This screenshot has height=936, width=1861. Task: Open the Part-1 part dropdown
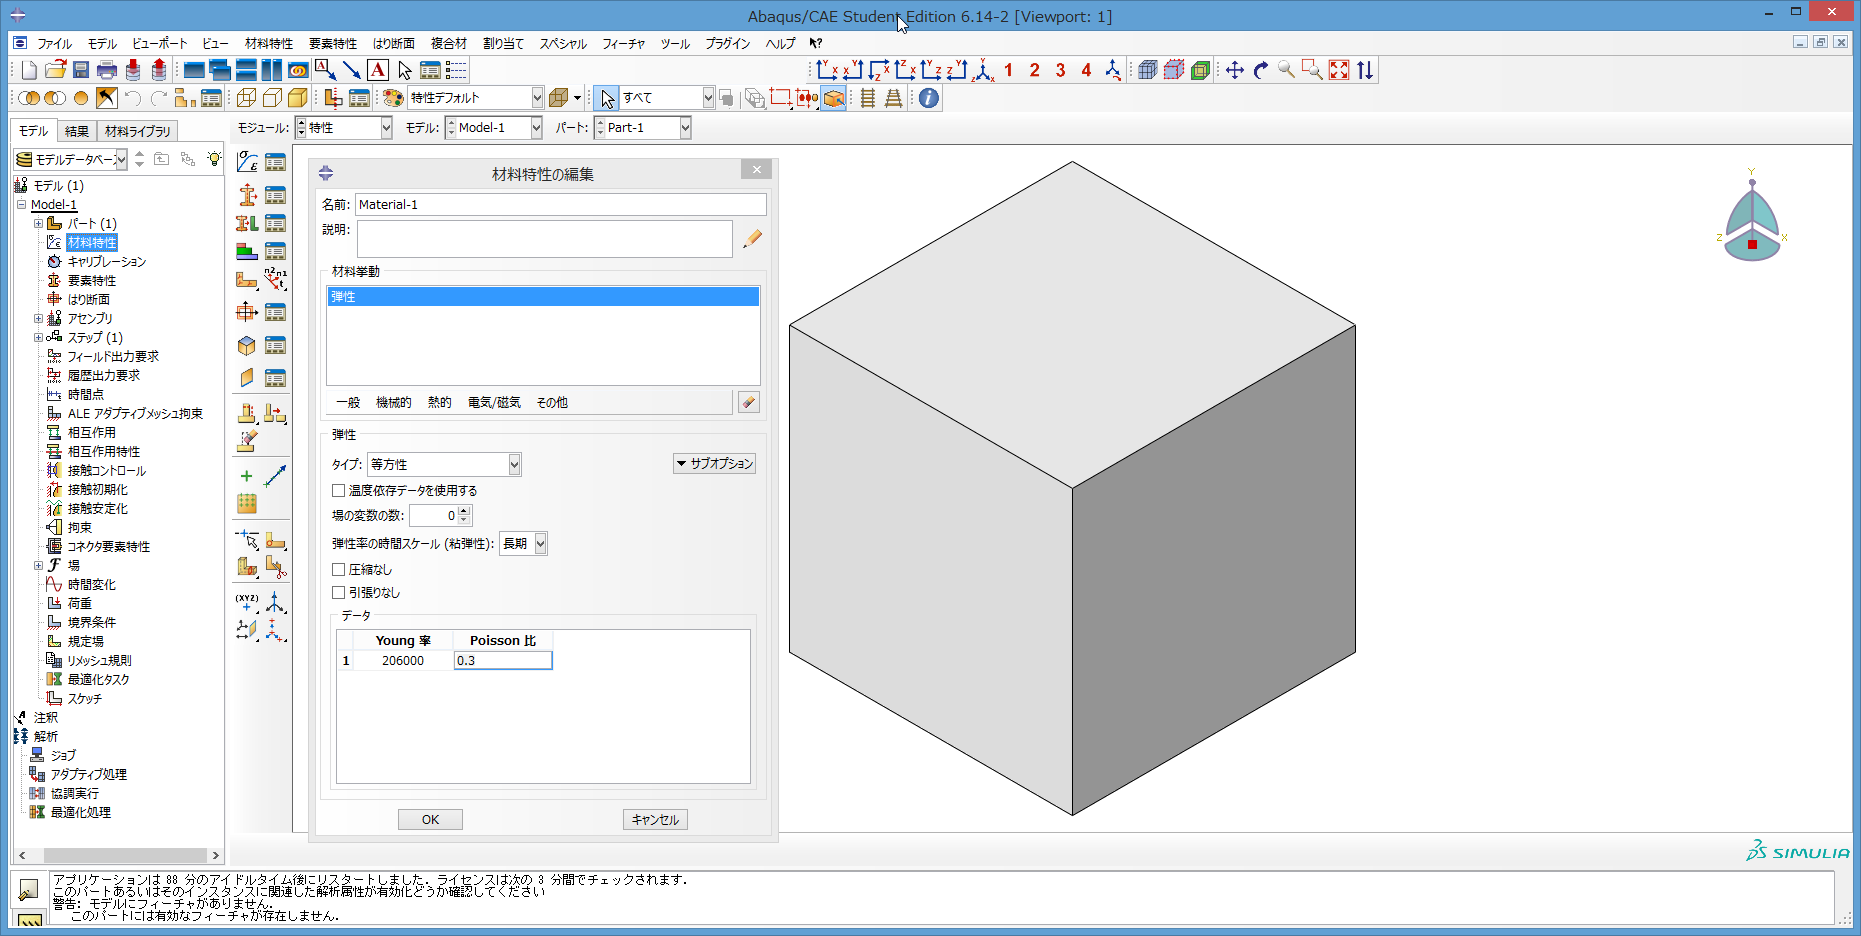[x=642, y=128]
